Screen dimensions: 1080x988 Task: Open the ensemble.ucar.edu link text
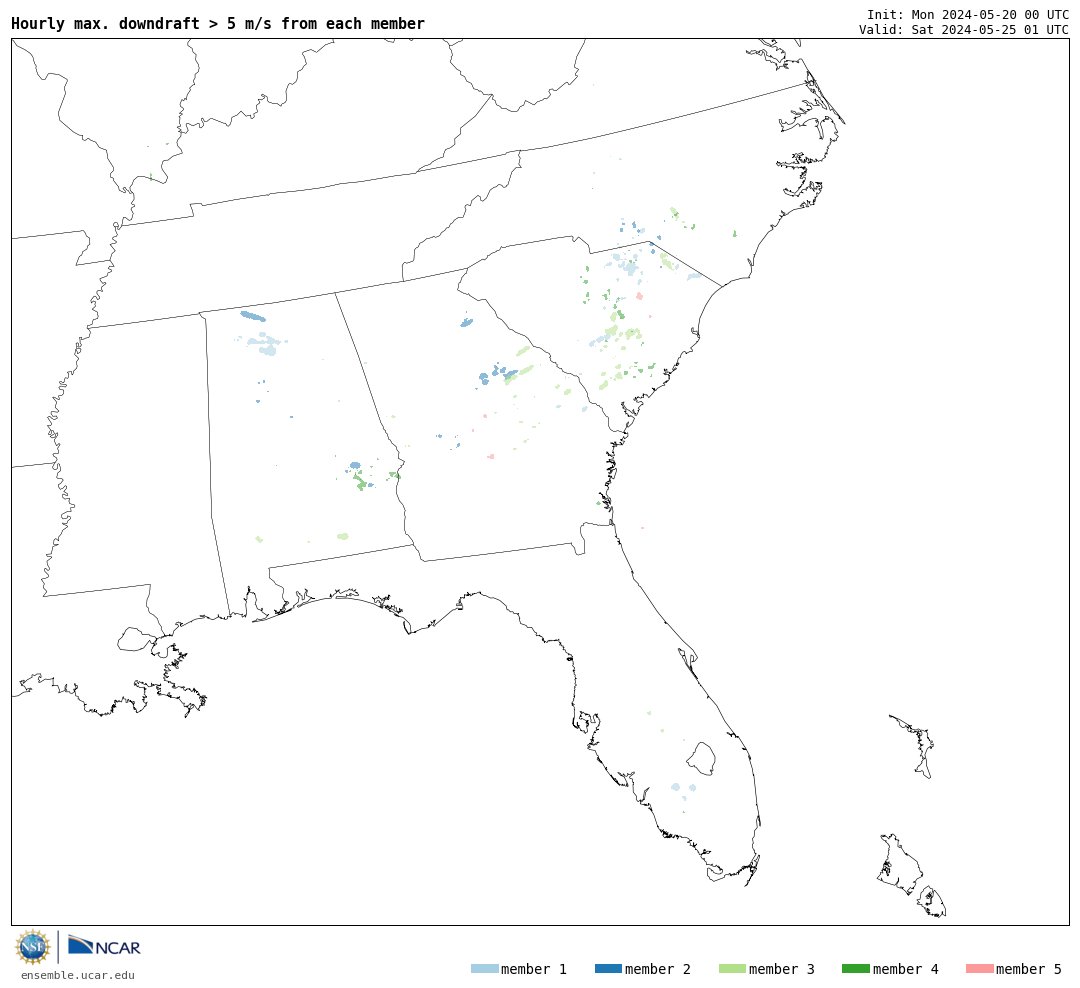tap(78, 975)
